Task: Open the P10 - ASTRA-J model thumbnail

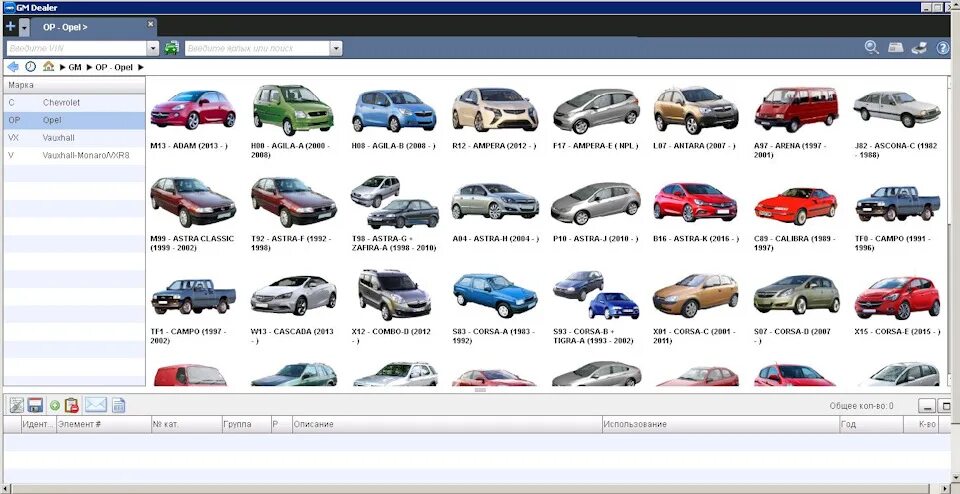Action: tap(596, 203)
